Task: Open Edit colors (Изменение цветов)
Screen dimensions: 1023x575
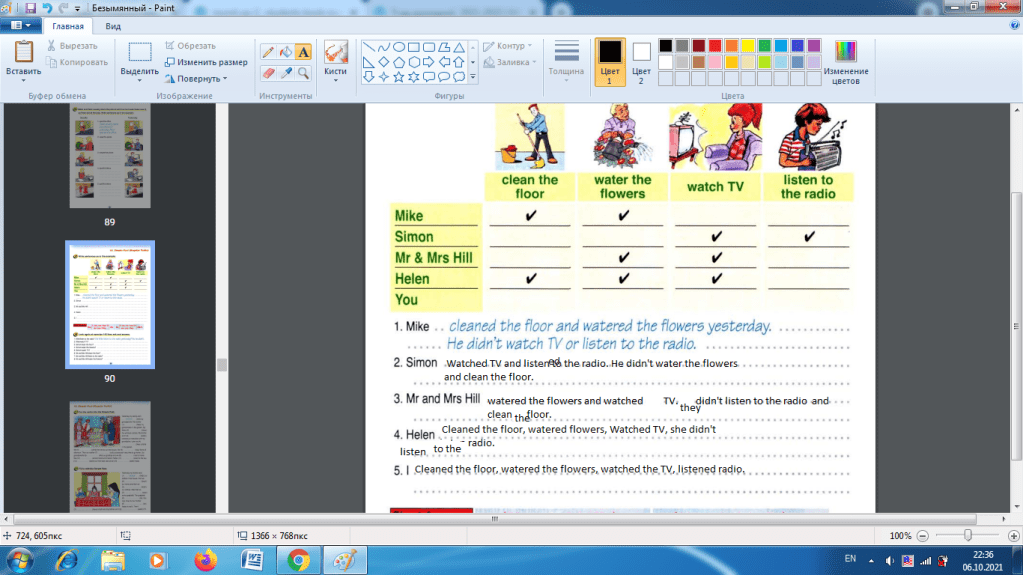Action: (x=846, y=62)
